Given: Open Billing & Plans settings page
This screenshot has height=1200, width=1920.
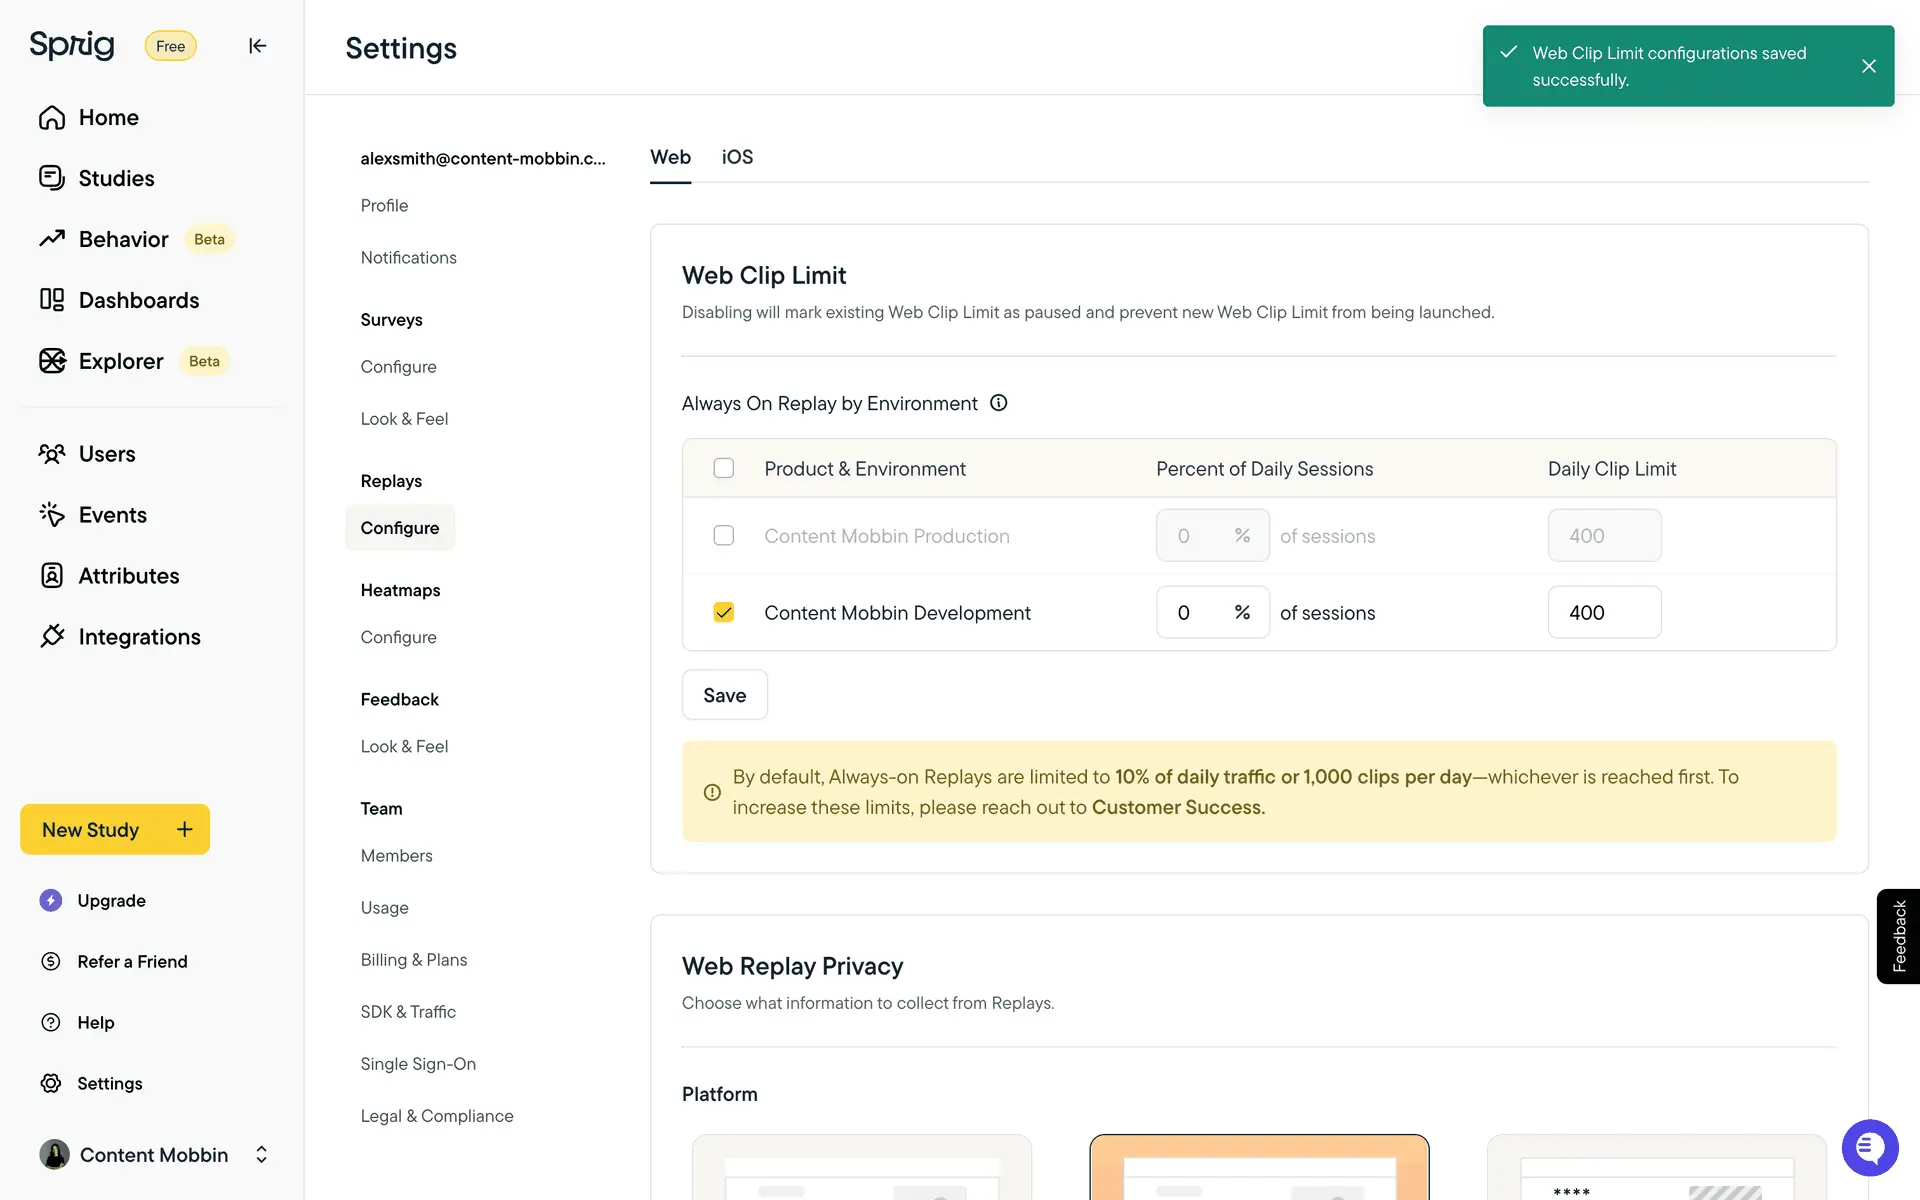Looking at the screenshot, I should 413,959.
